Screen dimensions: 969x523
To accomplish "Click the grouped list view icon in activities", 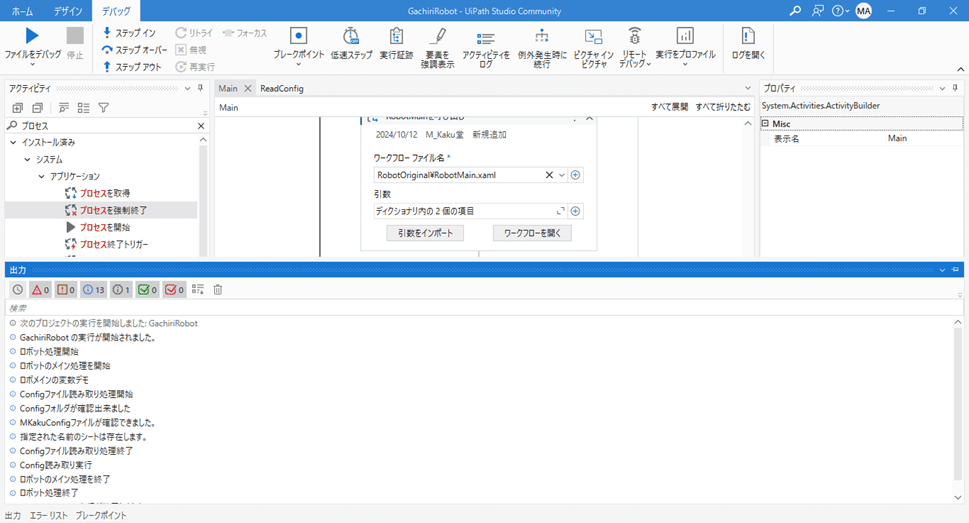I will 83,108.
